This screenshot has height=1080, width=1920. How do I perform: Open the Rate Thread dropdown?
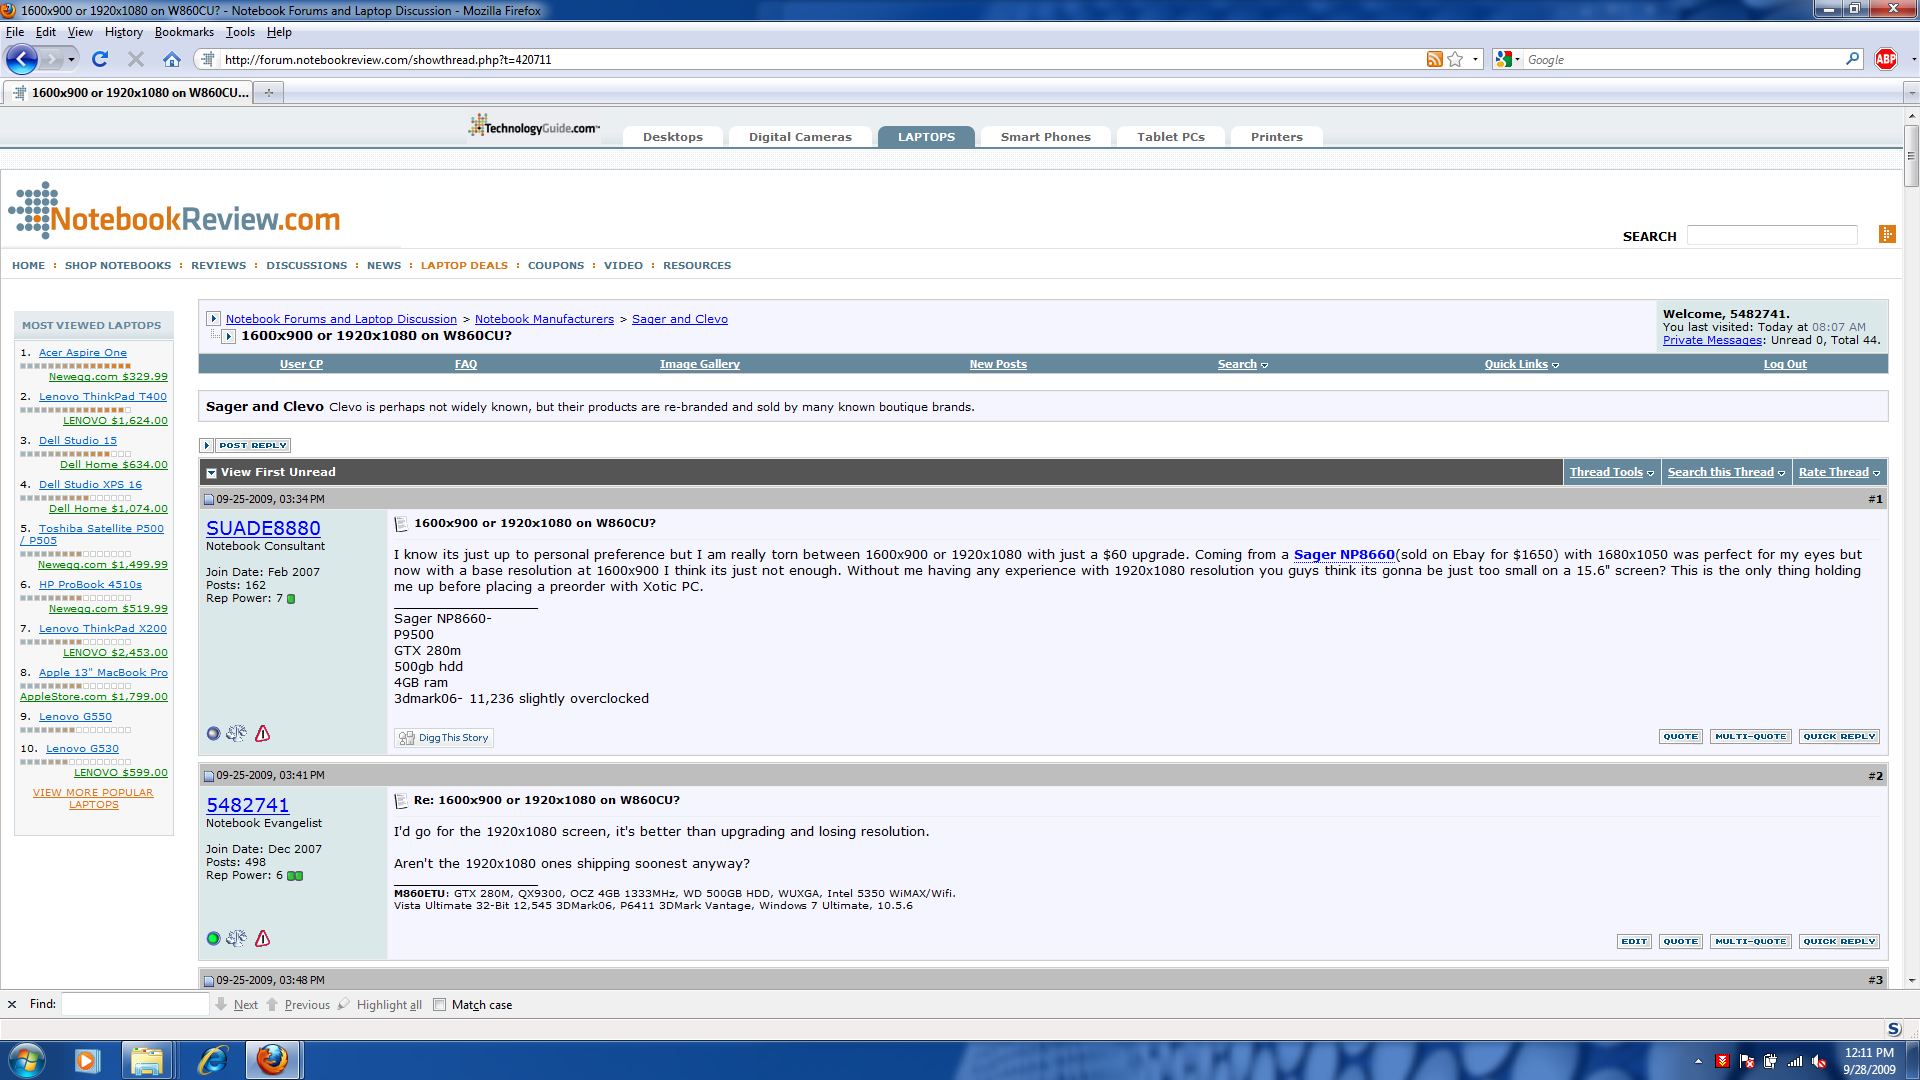1839,472
